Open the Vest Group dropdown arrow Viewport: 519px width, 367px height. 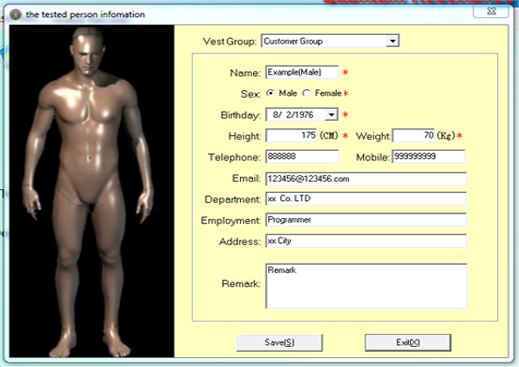pos(393,41)
